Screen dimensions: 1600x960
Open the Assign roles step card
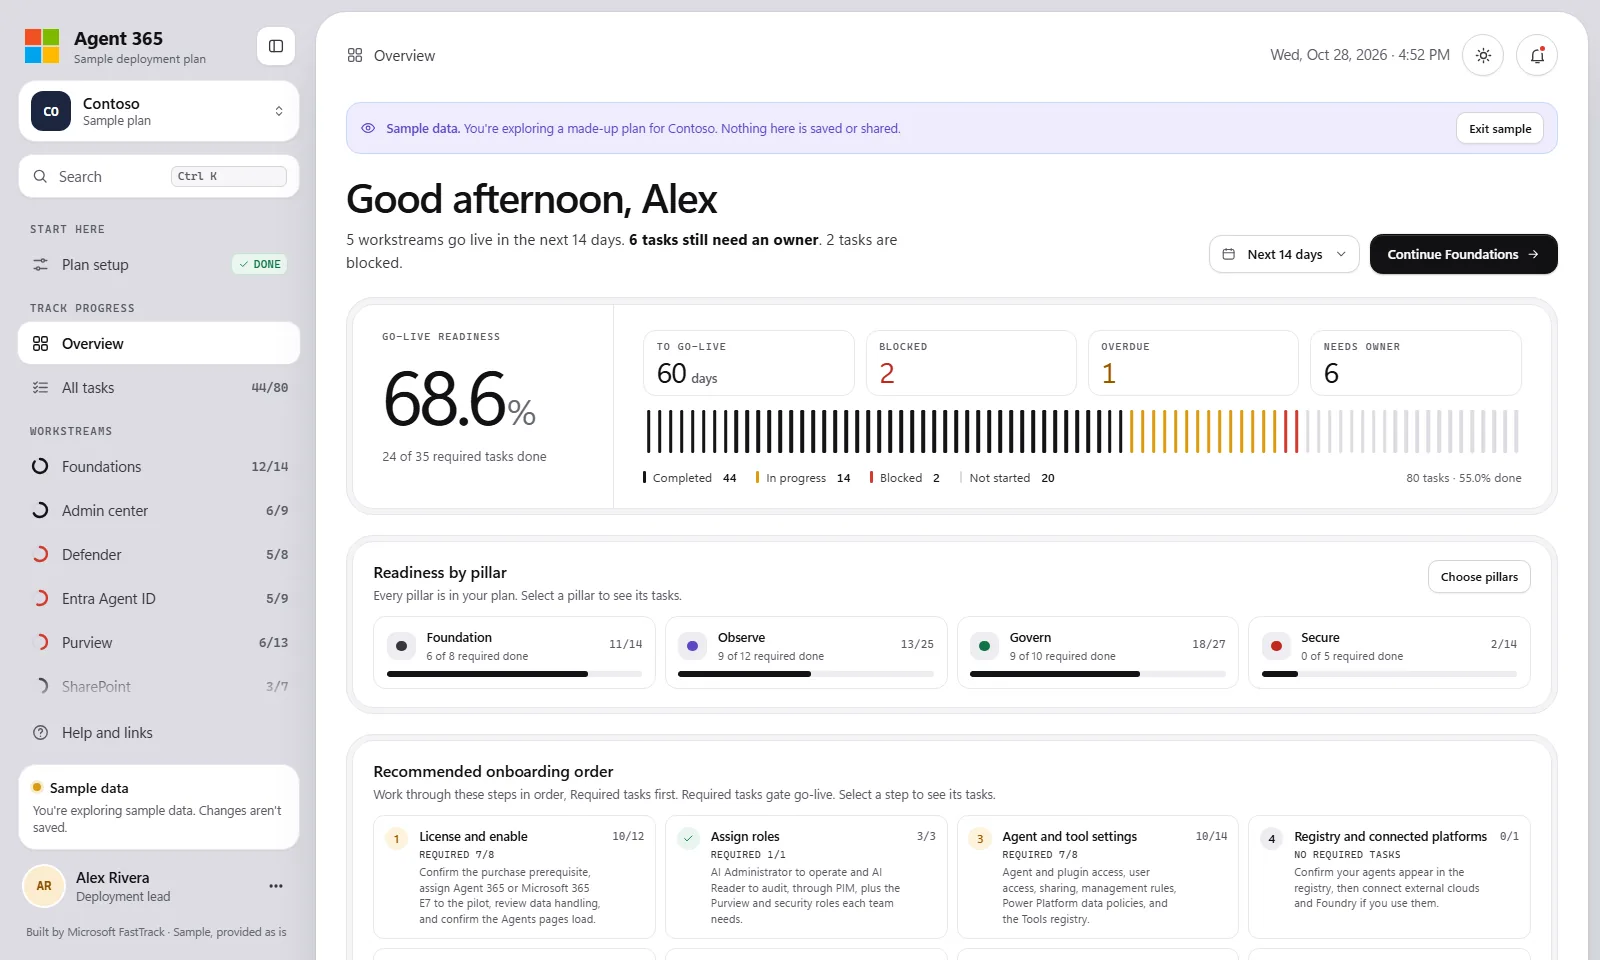point(806,877)
